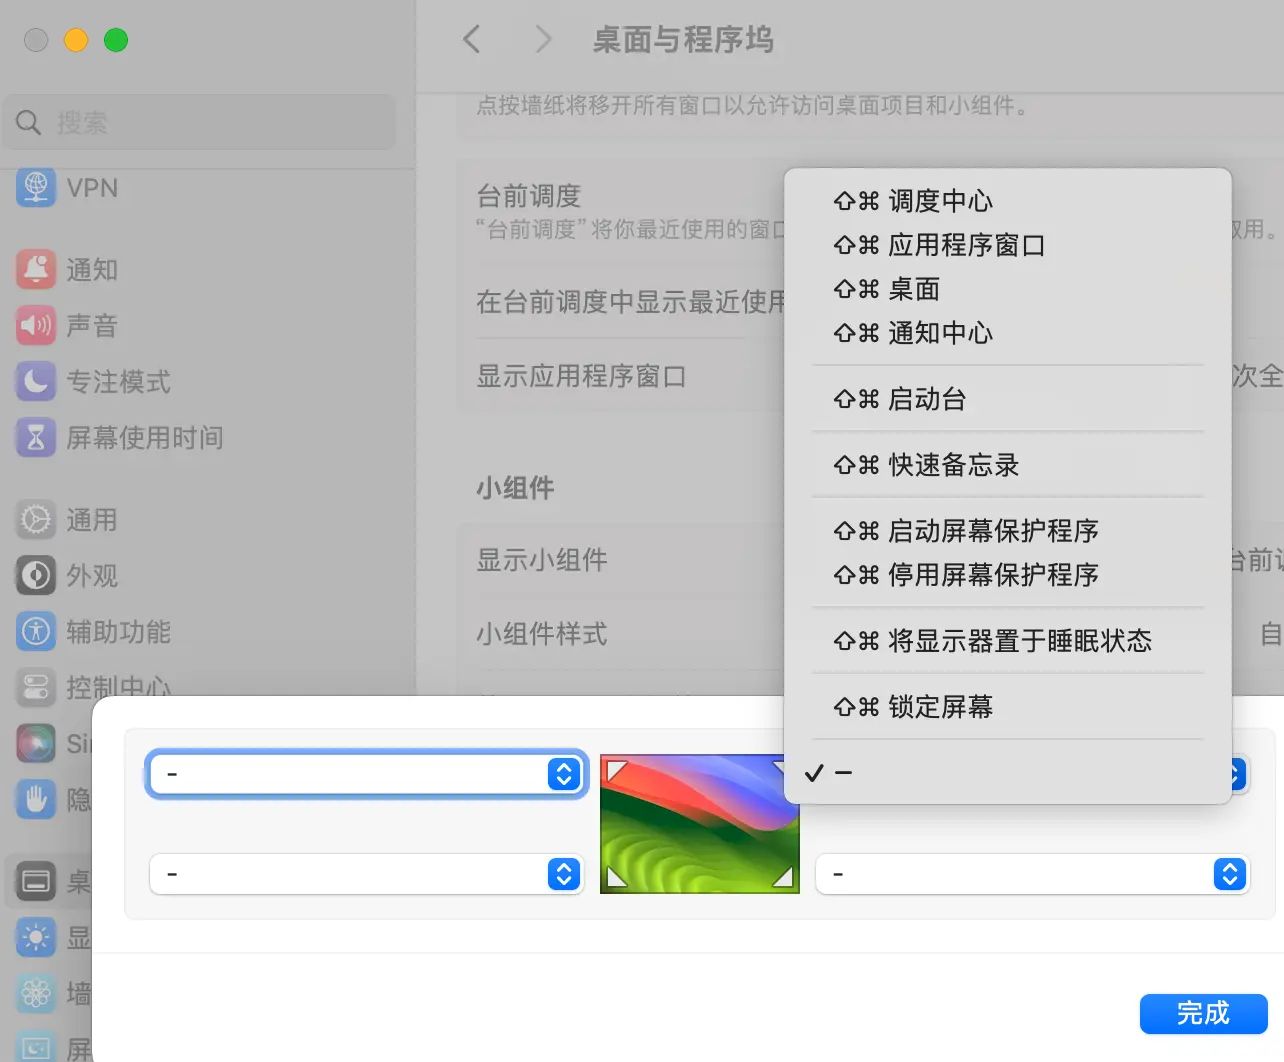Select the 专注模式 (Focus) icon
1284x1062 pixels.
coord(35,381)
